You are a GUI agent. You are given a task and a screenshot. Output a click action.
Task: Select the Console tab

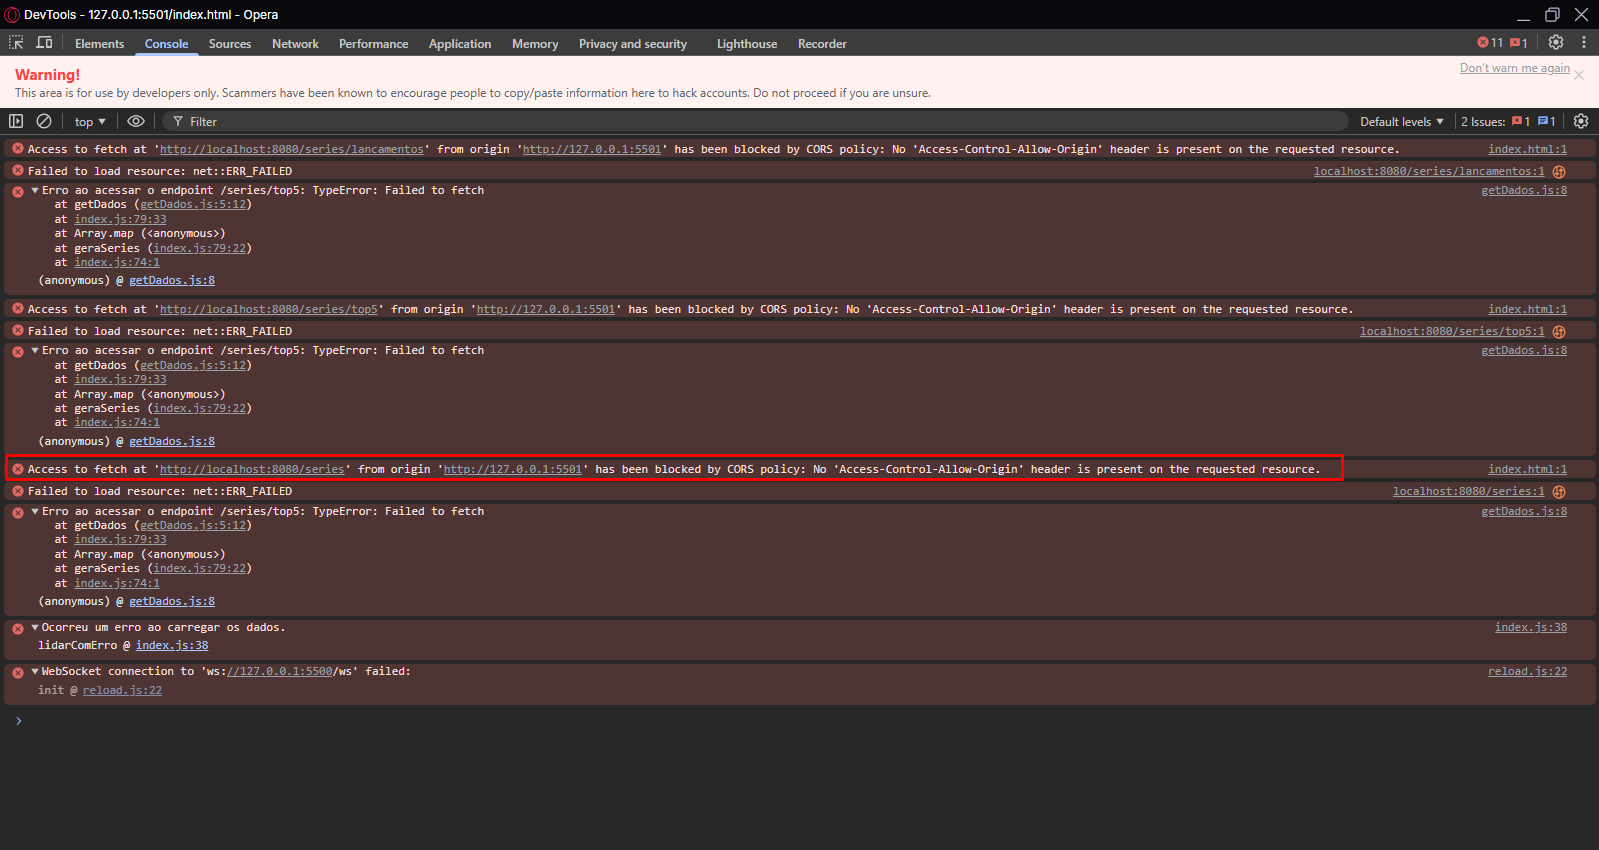tap(166, 44)
